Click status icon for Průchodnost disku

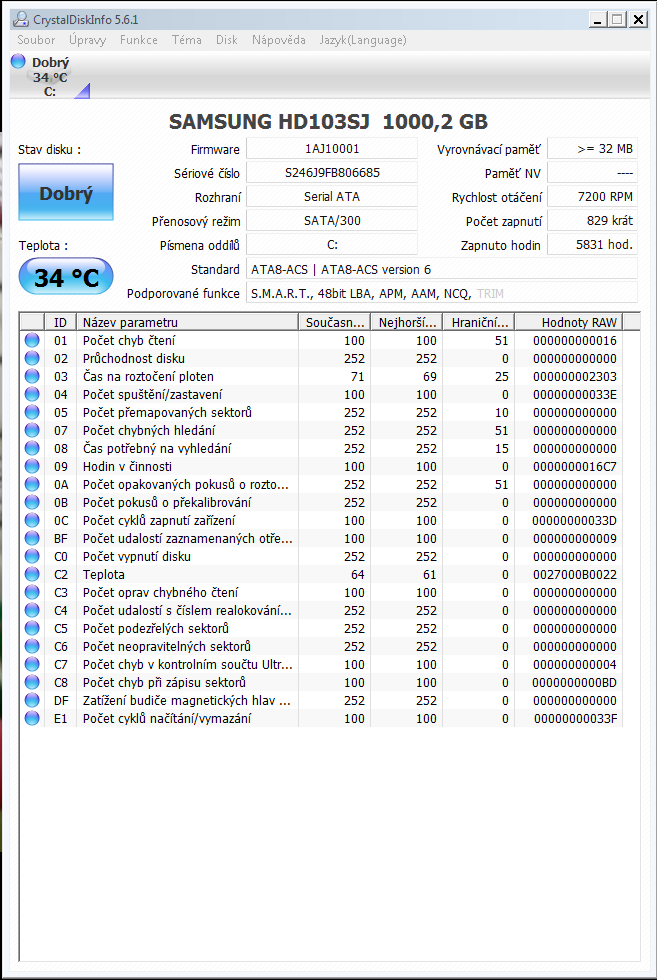32,359
